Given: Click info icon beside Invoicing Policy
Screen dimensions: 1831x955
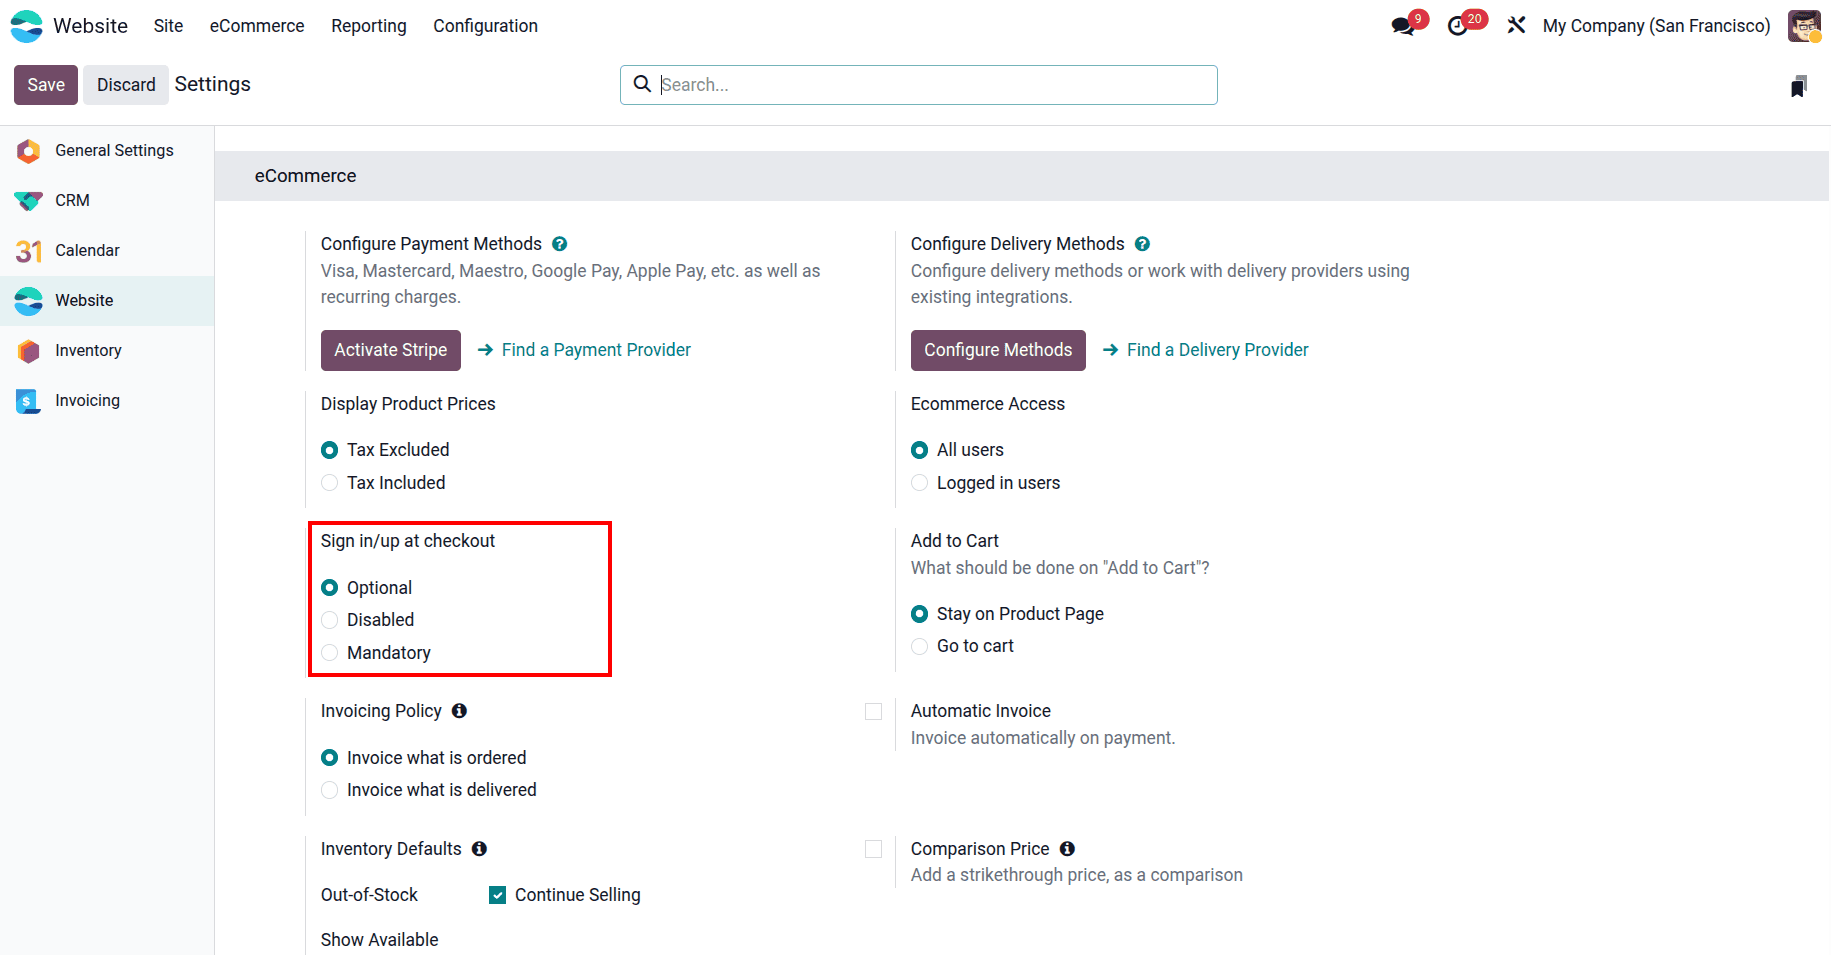Looking at the screenshot, I should coord(459,711).
